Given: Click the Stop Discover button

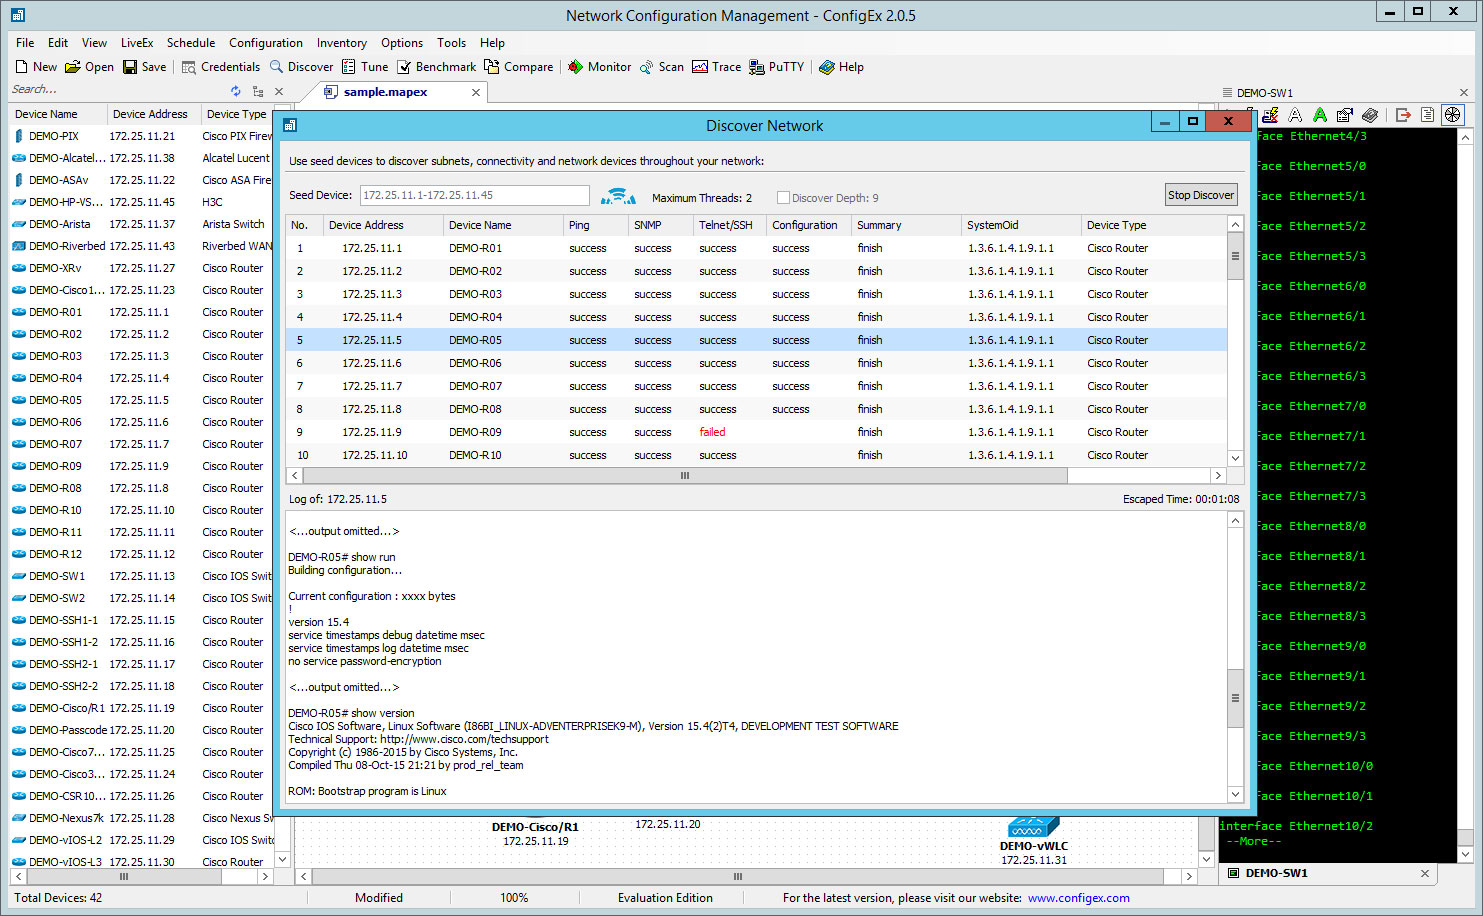Looking at the screenshot, I should pos(1201,195).
